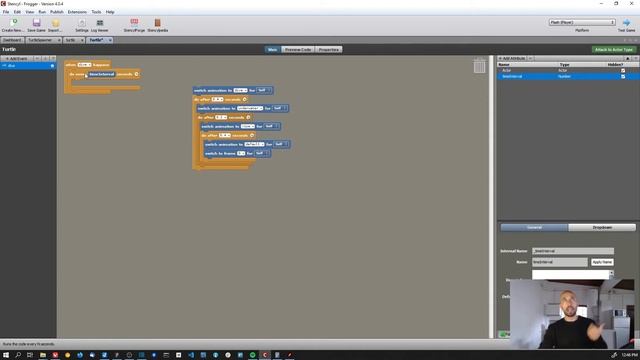Switch to the Properties view
The width and height of the screenshot is (640, 360).
[329, 49]
